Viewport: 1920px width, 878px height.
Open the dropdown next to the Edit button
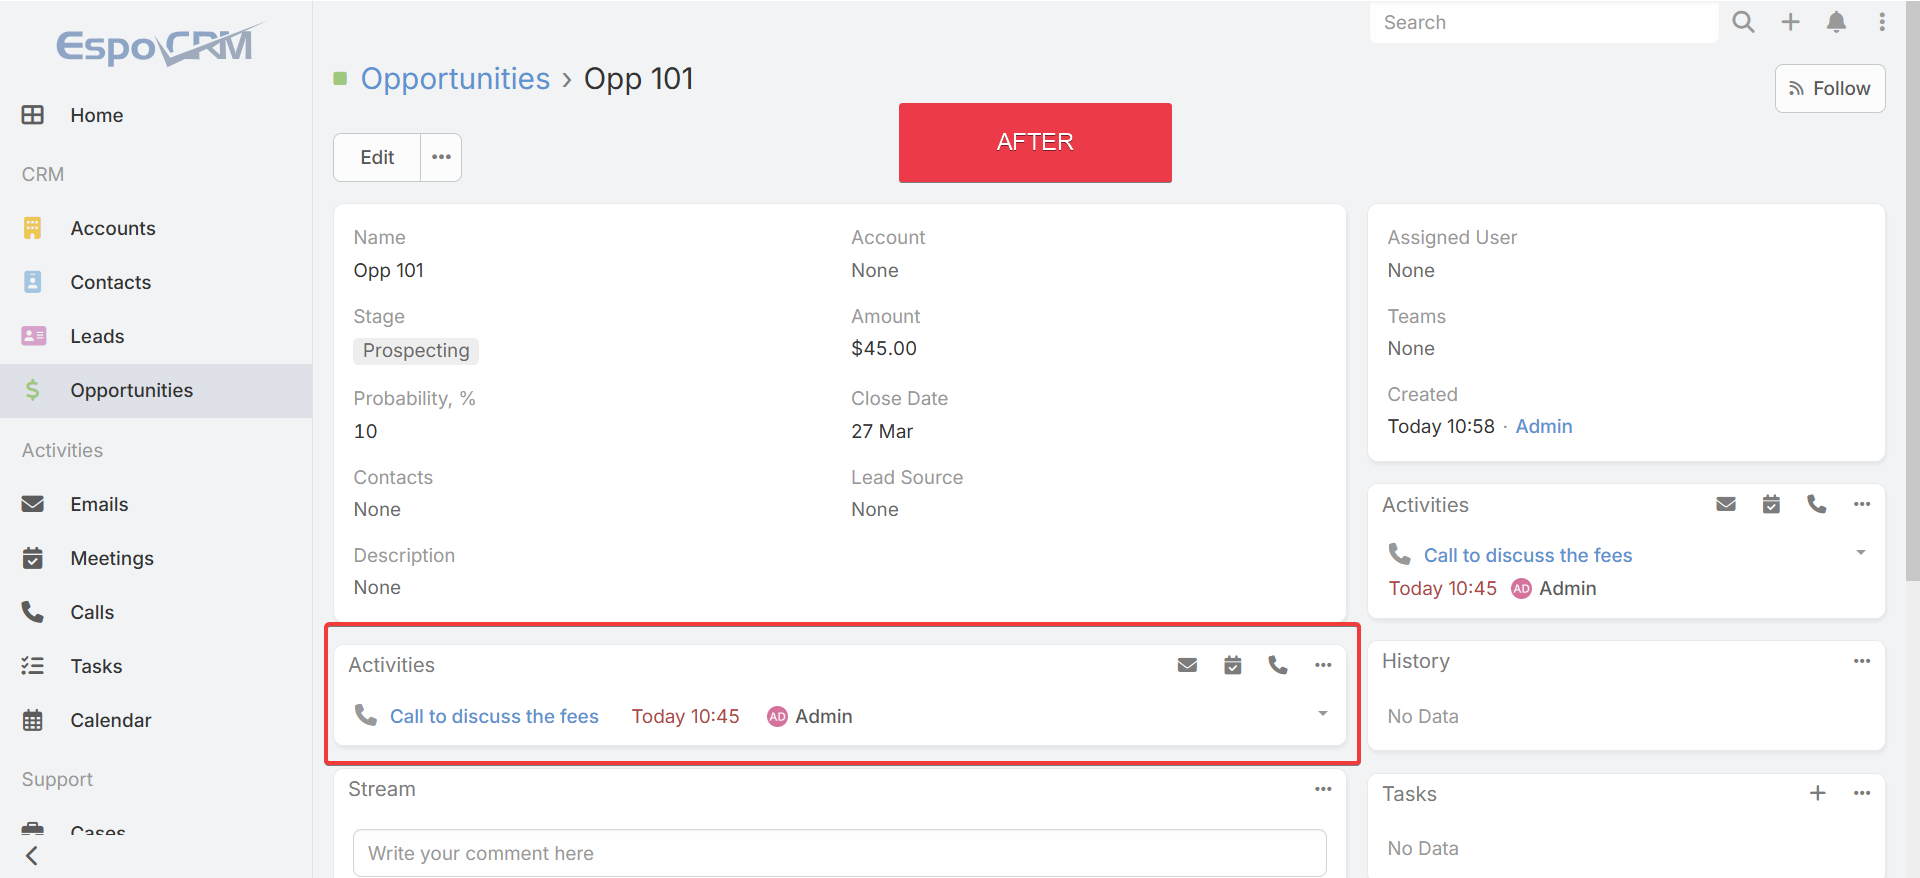[x=441, y=157]
